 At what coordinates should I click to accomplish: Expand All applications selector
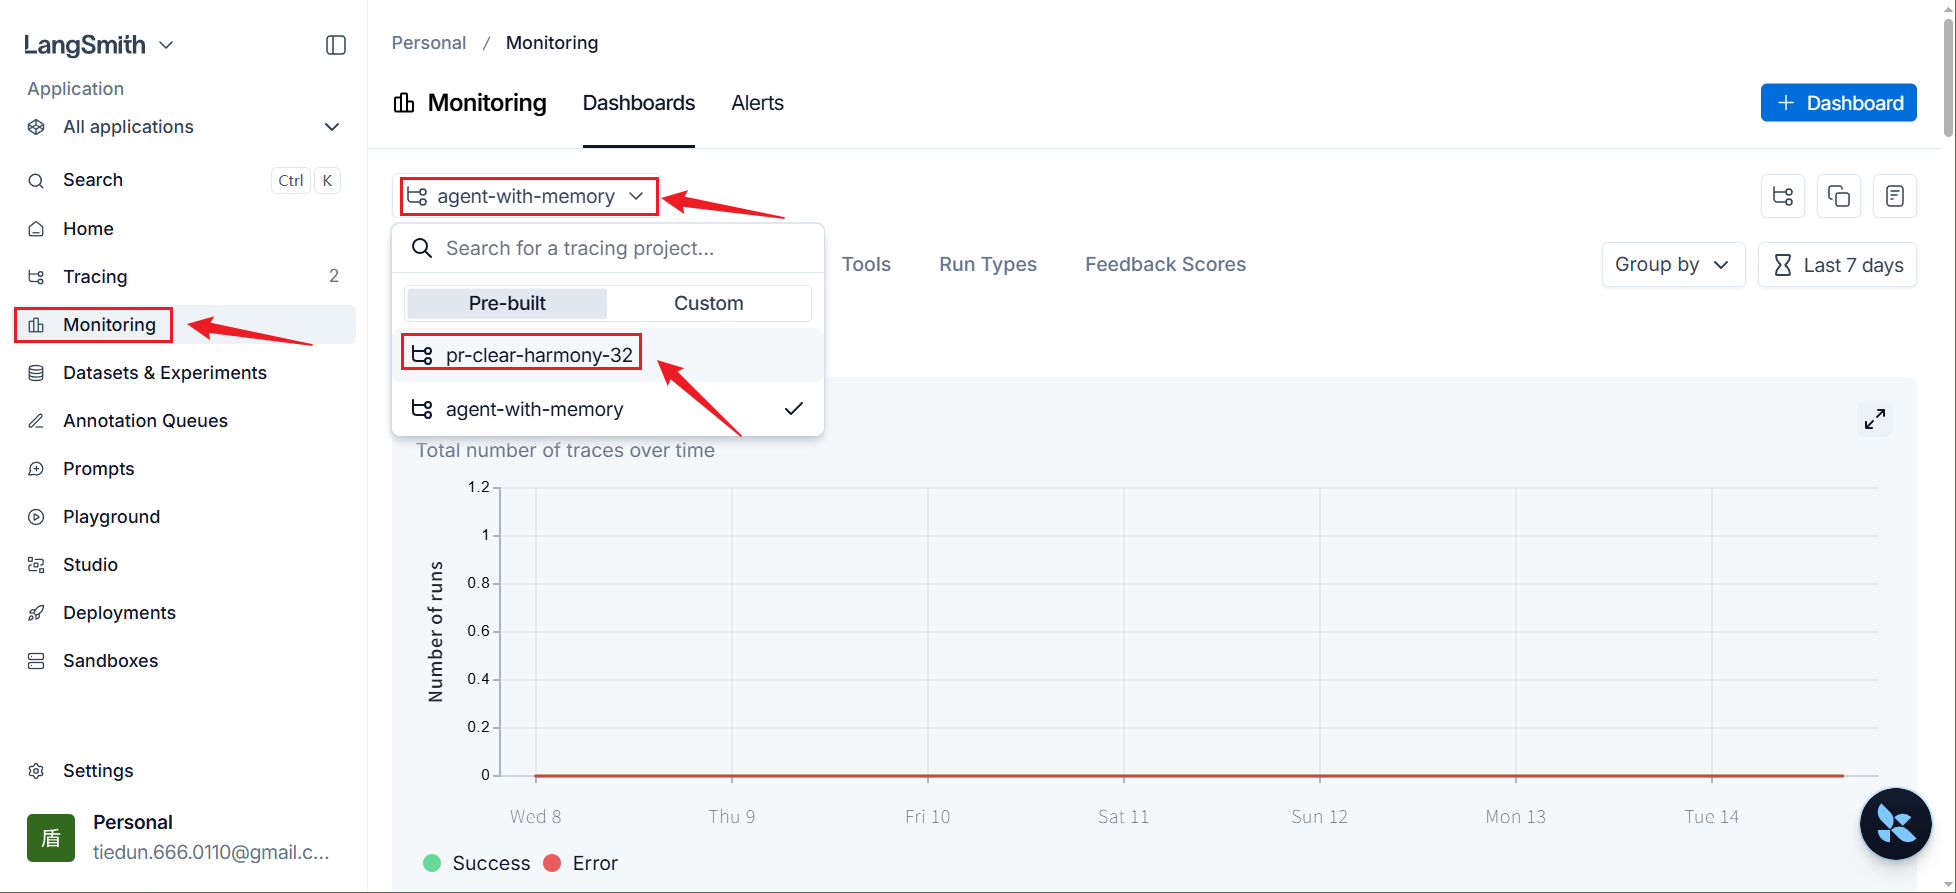coord(184,127)
